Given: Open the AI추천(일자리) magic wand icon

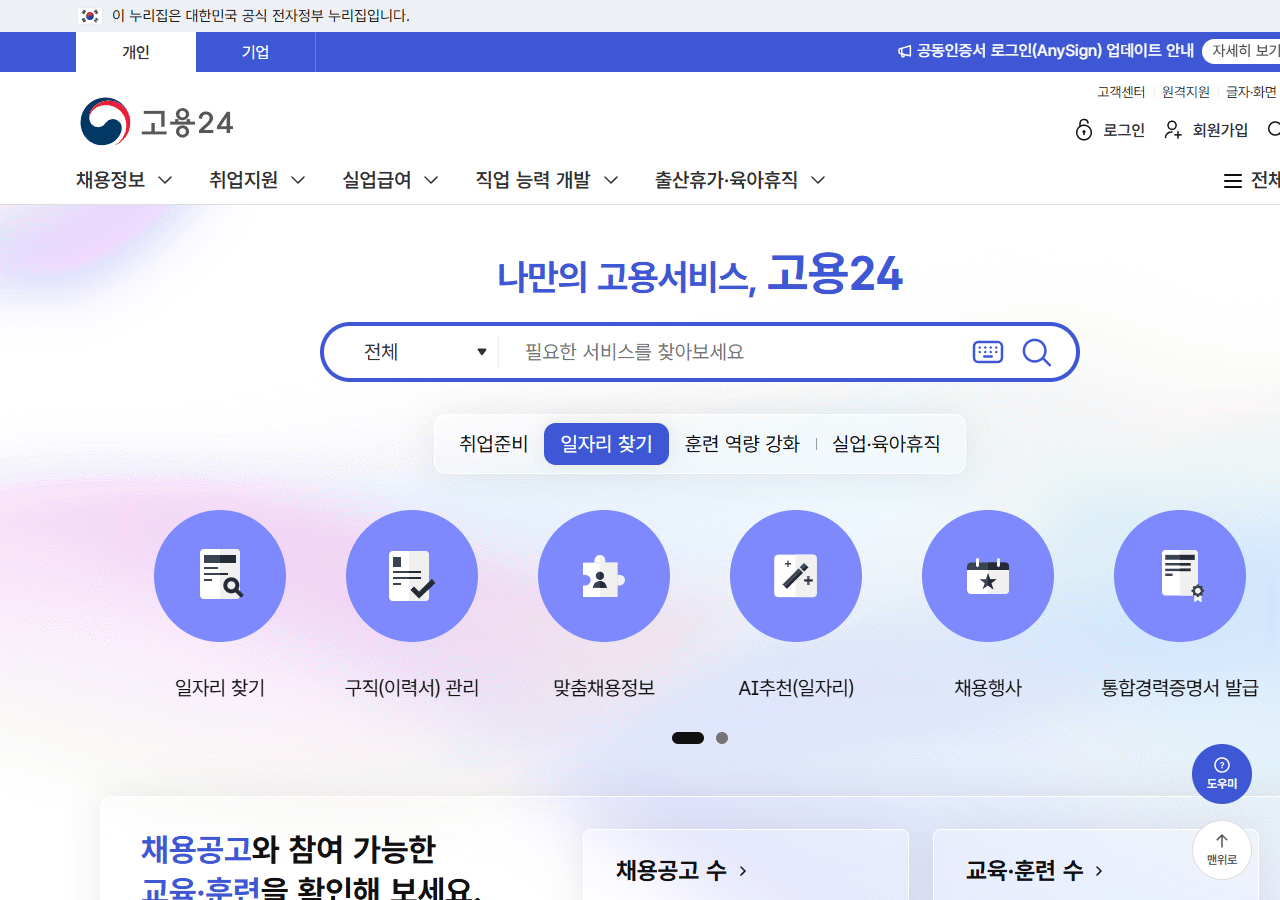Looking at the screenshot, I should (796, 576).
